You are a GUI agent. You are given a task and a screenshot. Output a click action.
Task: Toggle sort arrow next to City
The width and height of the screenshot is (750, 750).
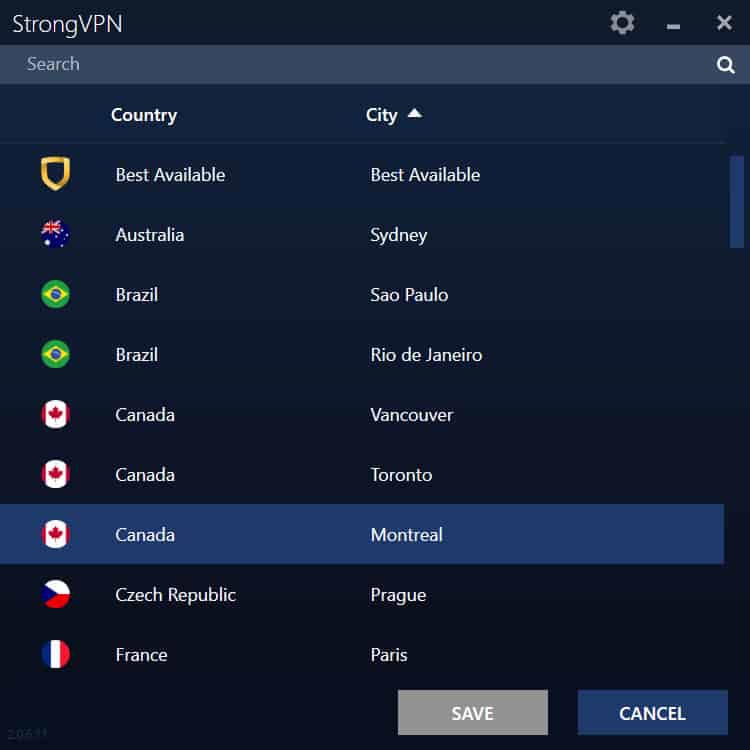(415, 113)
